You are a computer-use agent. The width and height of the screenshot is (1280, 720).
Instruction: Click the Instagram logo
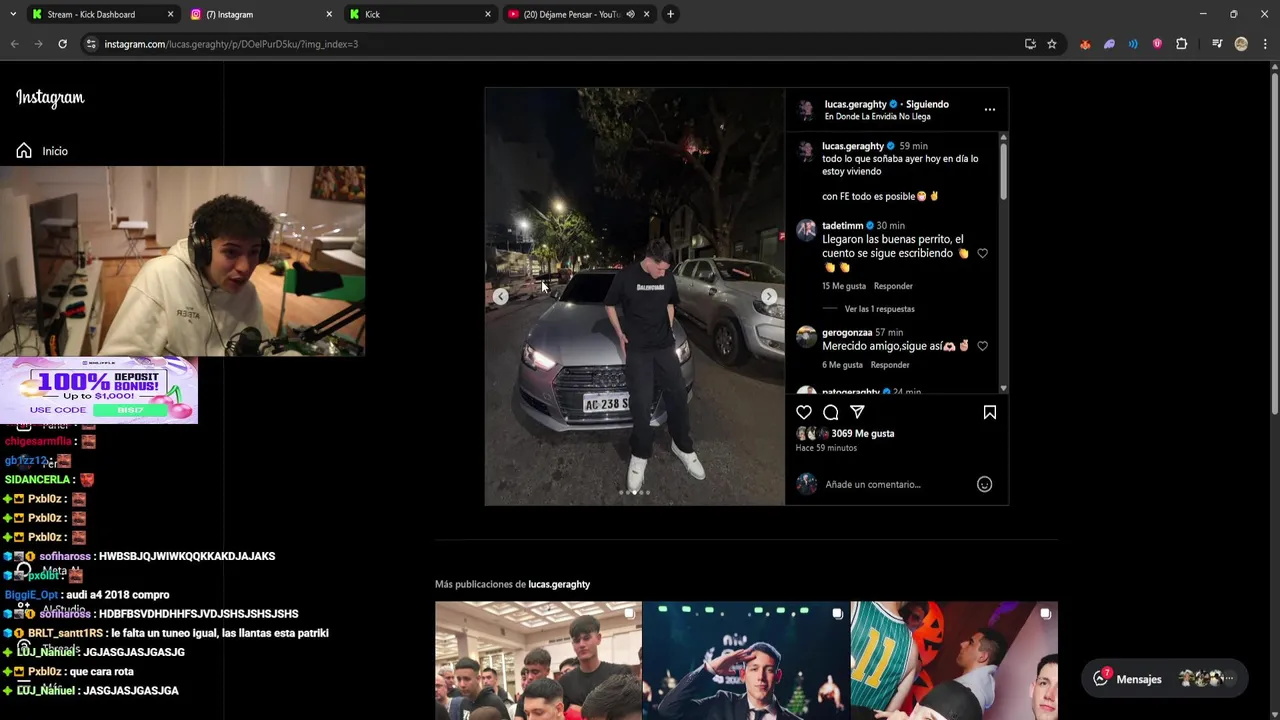50,97
